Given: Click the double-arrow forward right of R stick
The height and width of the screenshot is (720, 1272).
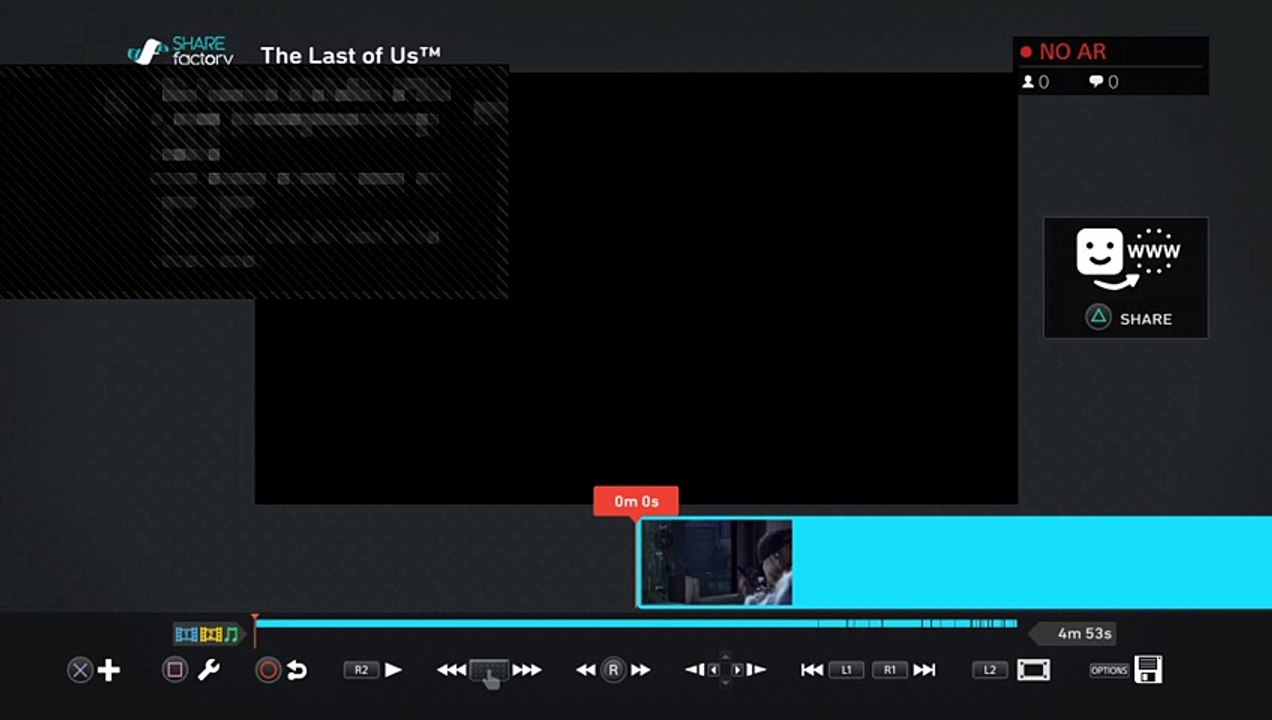Looking at the screenshot, I should [640, 670].
